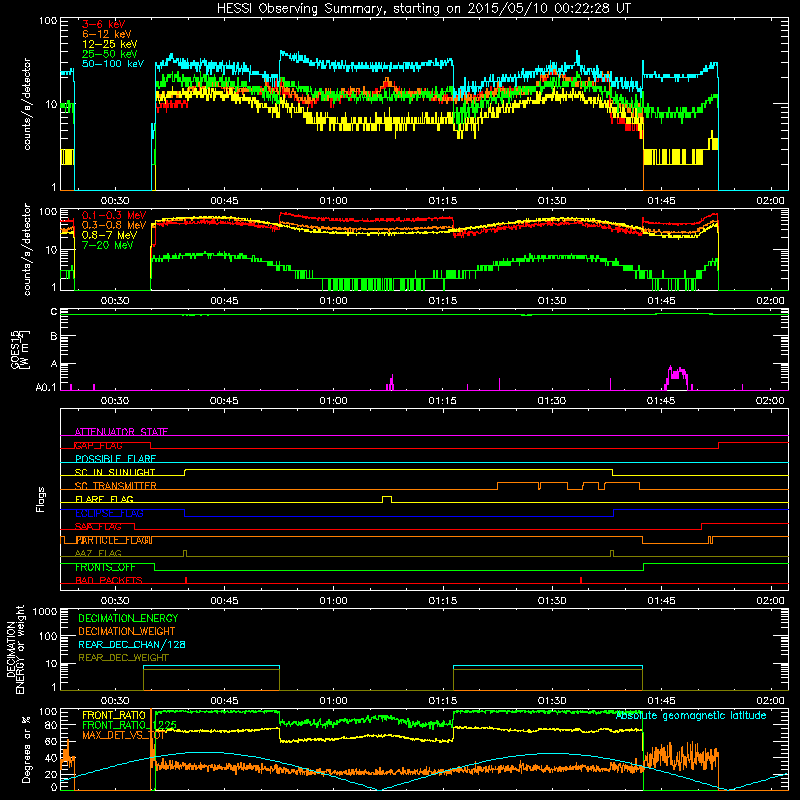Select the GAP_FLAG label
The image size is (800, 800).
coord(98,445)
